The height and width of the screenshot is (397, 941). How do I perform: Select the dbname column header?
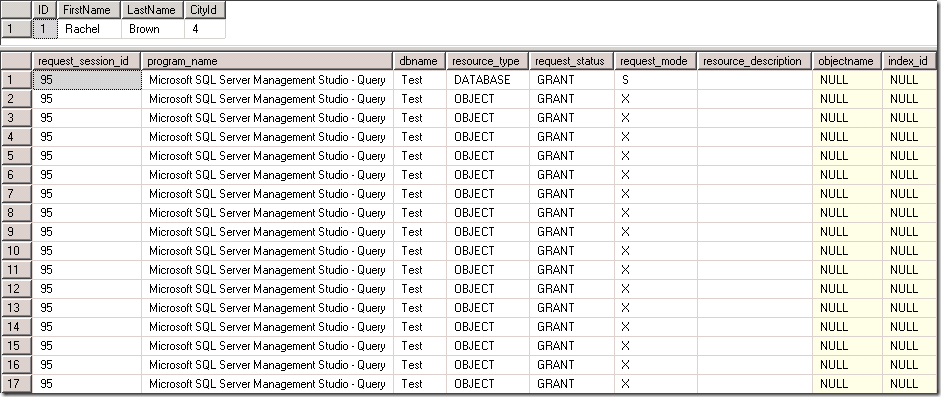(x=419, y=61)
